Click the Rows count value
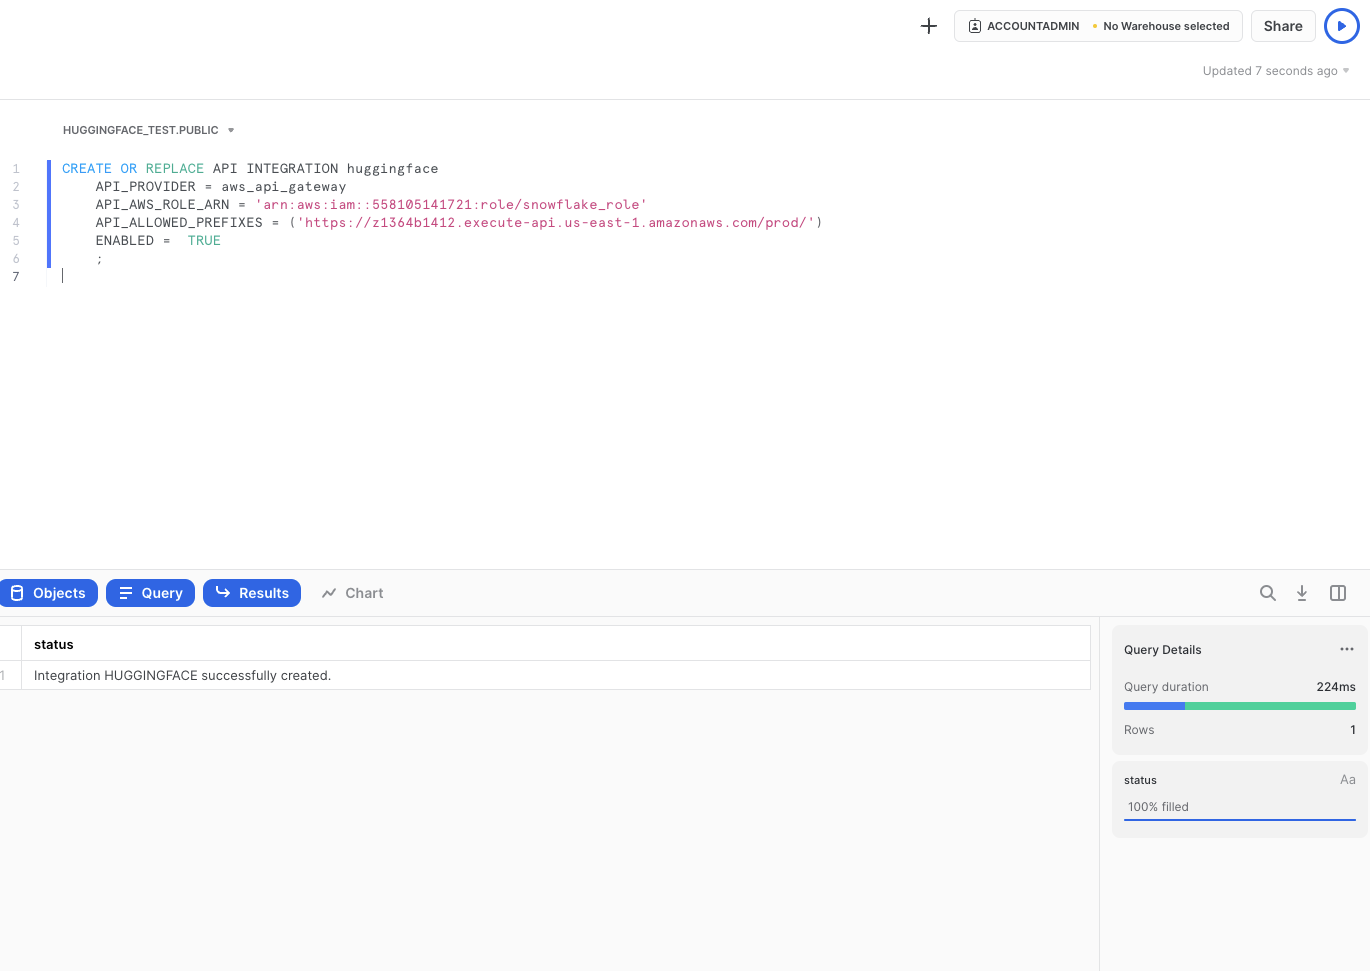 pos(1353,730)
